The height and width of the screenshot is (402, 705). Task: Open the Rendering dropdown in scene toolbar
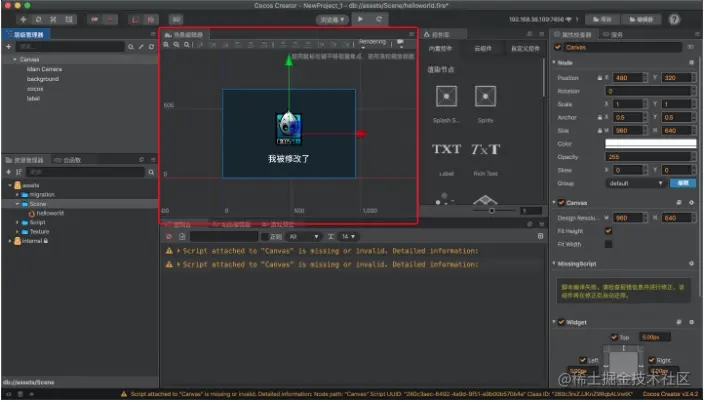[x=372, y=43]
